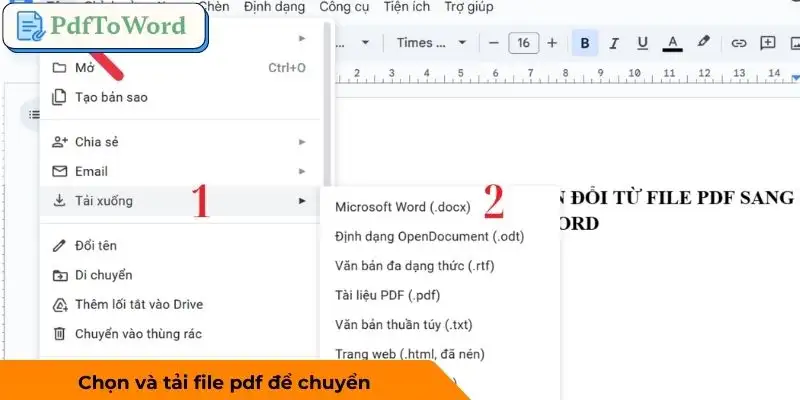This screenshot has width=800, height=400.
Task: Click the person-add icon beside Chia sẻ
Action: 60,142
